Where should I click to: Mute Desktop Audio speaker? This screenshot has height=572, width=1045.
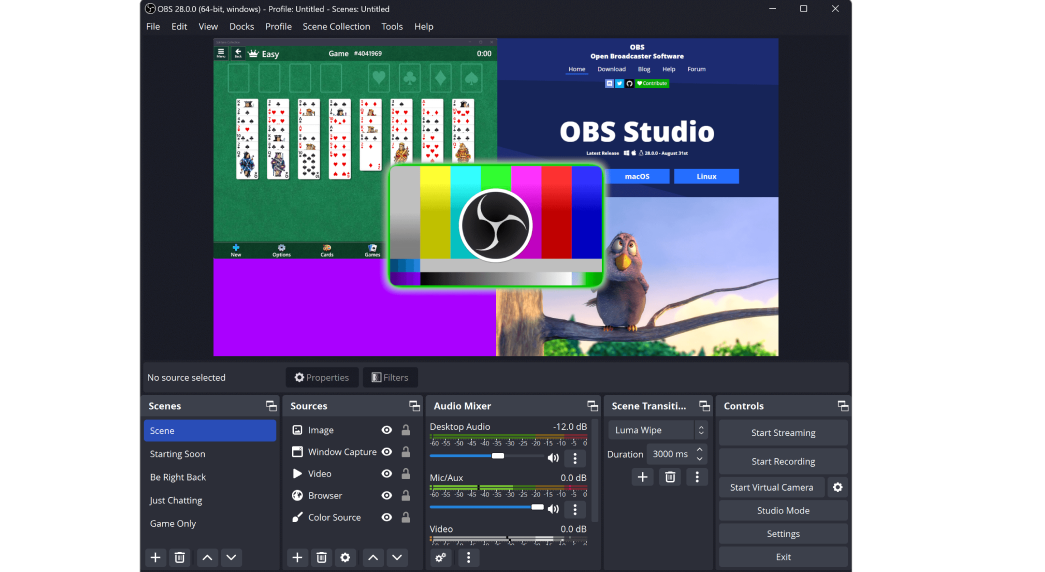pos(553,458)
